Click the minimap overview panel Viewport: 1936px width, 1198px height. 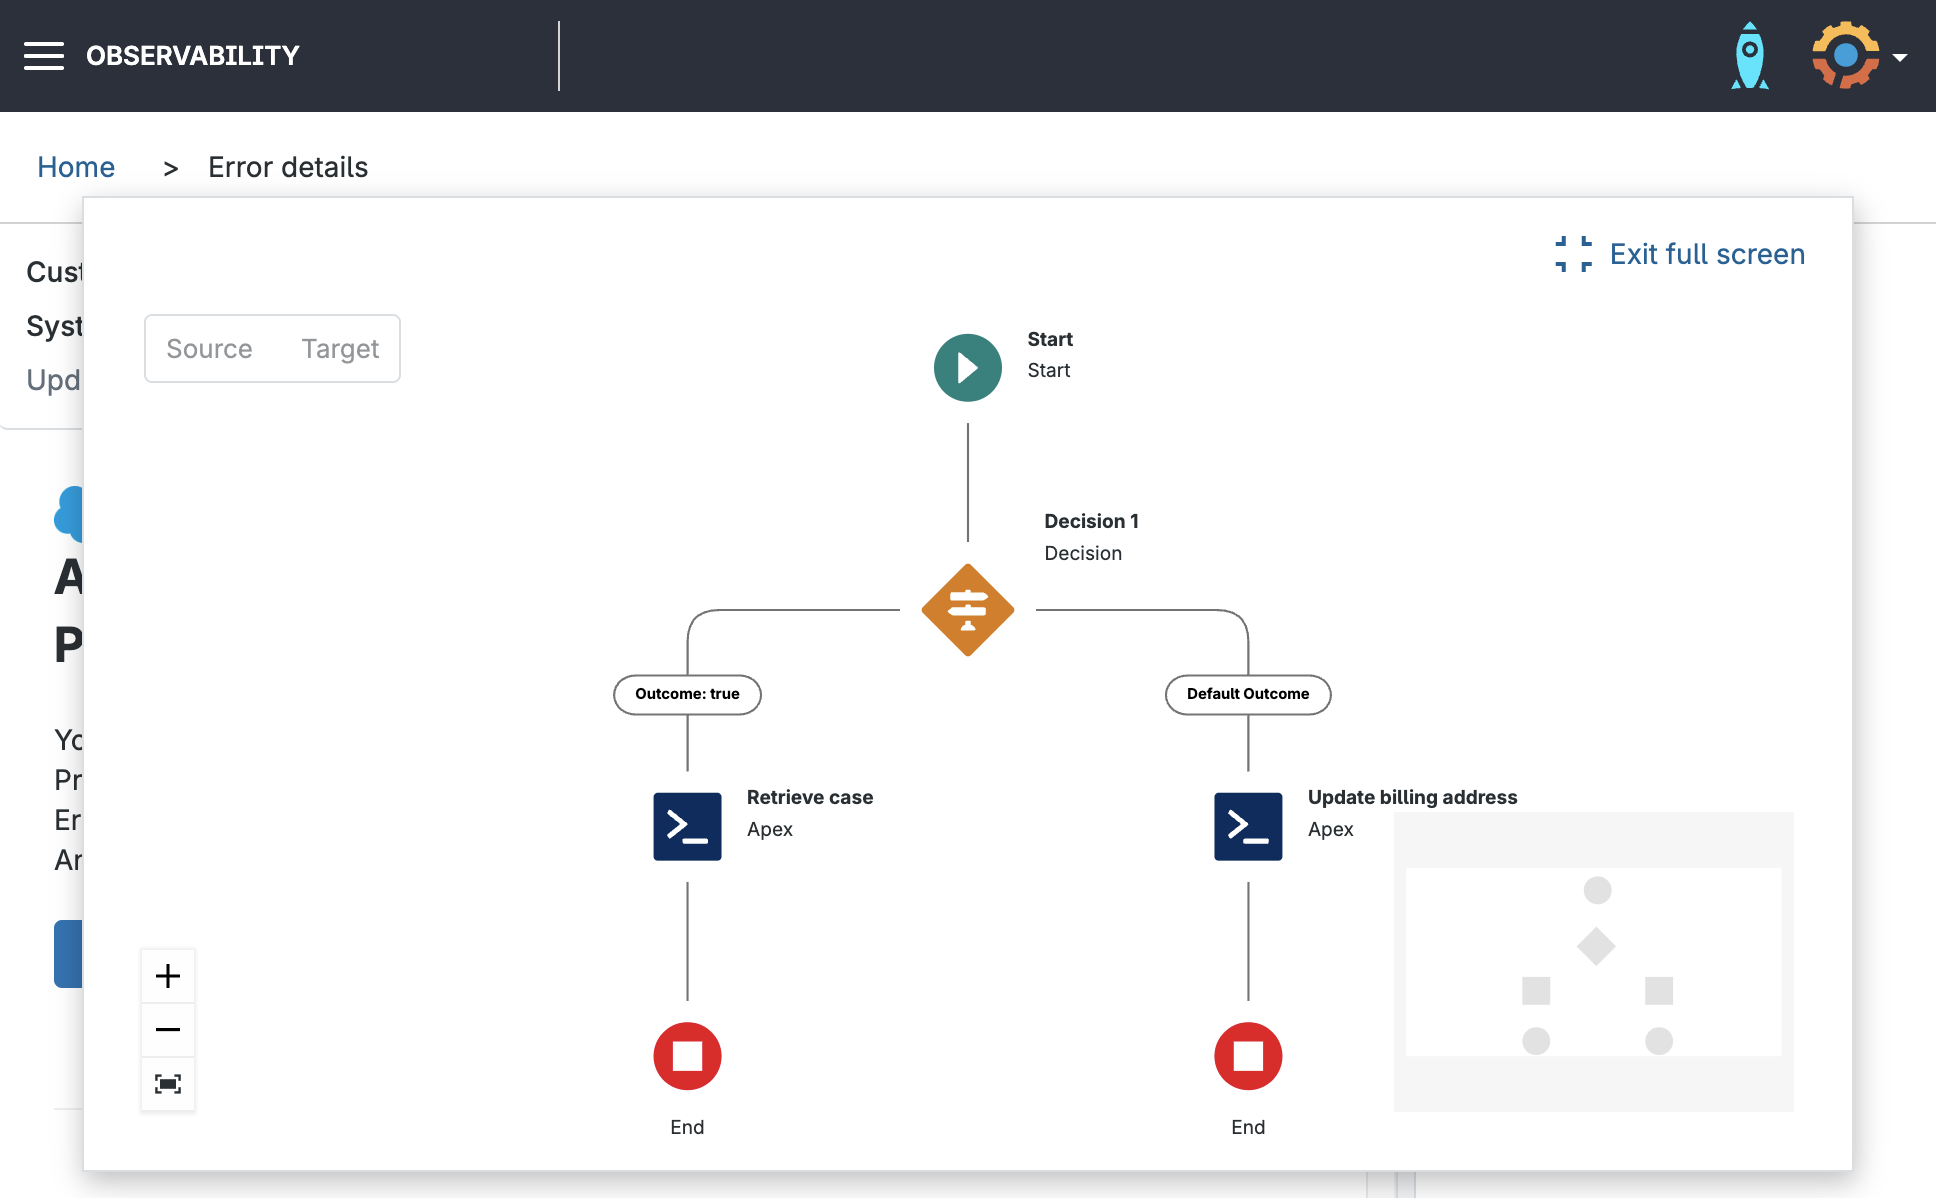tap(1593, 962)
